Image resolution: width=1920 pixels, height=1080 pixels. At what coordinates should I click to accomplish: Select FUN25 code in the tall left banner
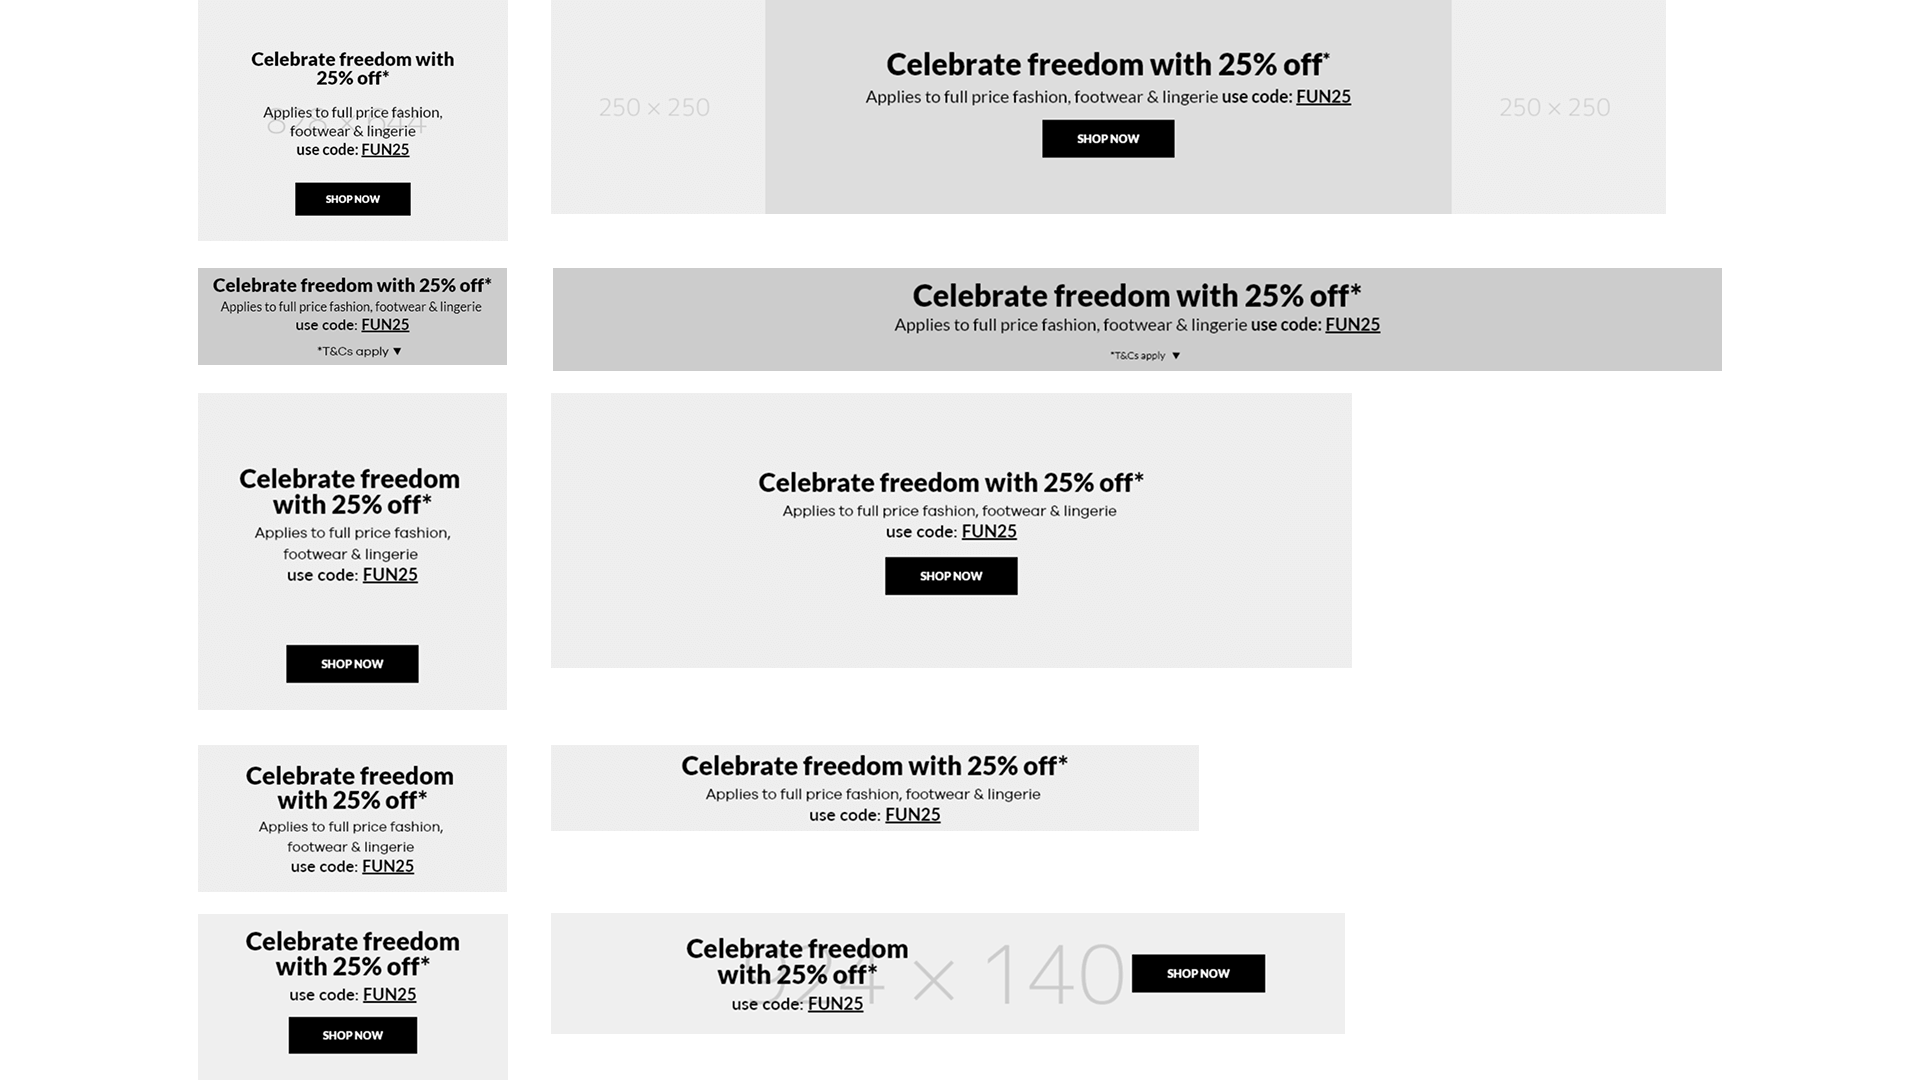coord(390,575)
